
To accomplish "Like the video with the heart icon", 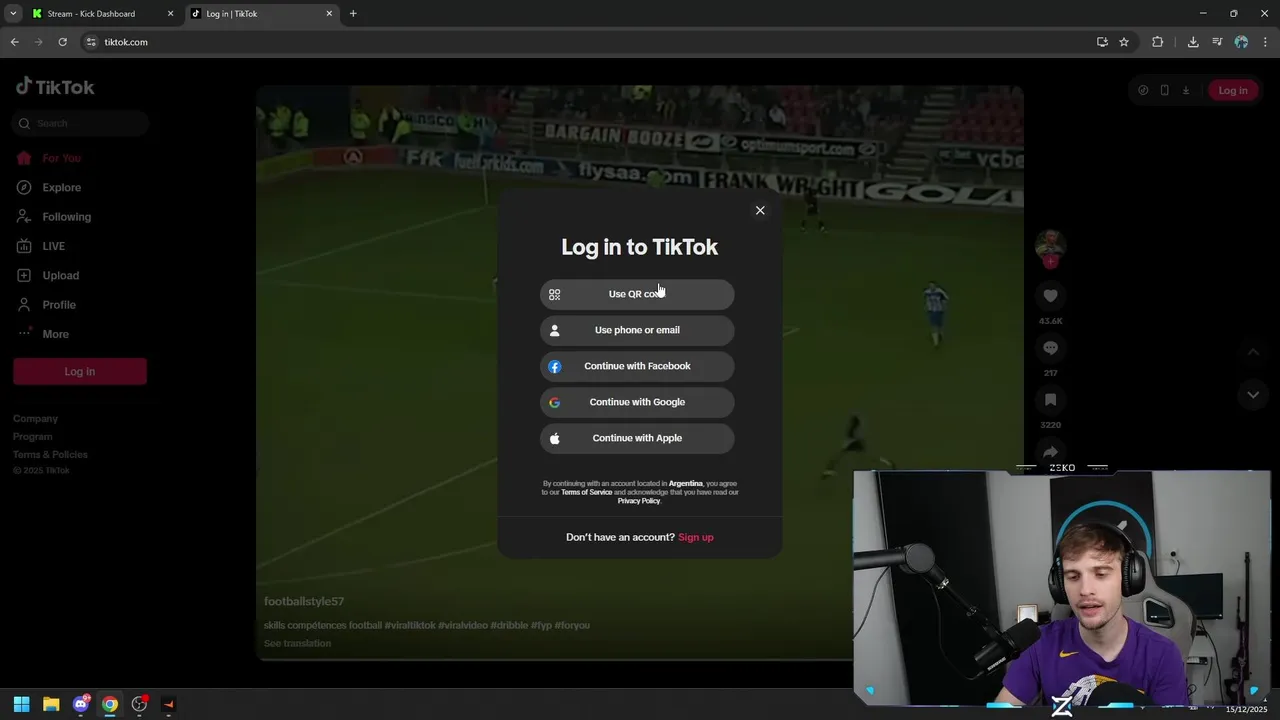I will [x=1050, y=296].
